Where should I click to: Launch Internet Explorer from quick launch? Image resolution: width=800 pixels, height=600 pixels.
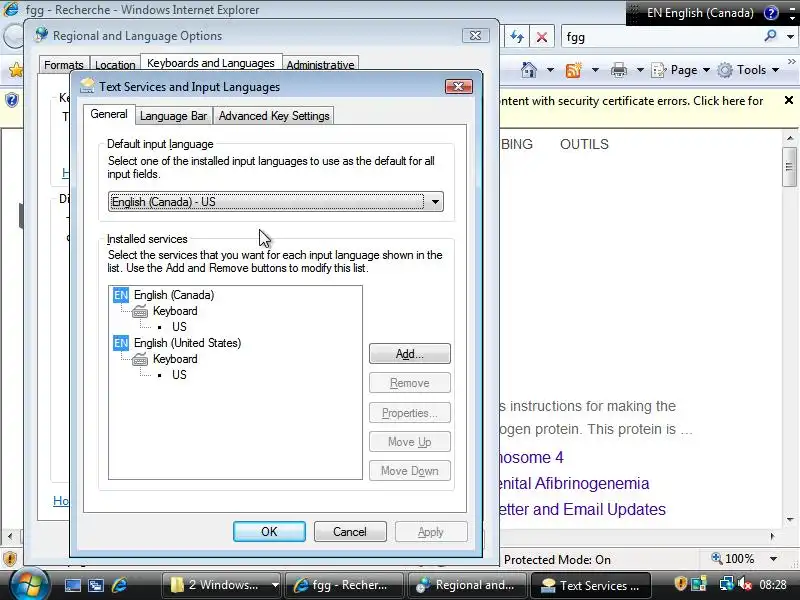click(x=119, y=585)
